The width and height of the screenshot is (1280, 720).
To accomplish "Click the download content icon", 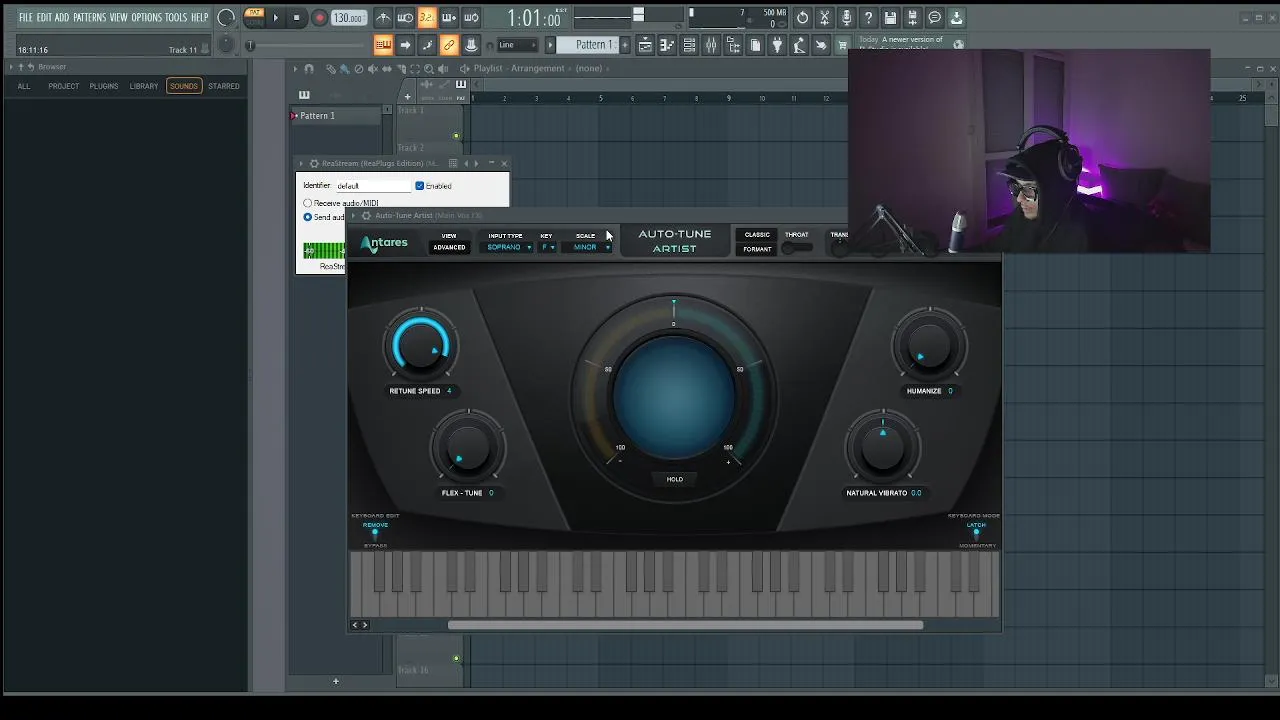I will click(956, 18).
